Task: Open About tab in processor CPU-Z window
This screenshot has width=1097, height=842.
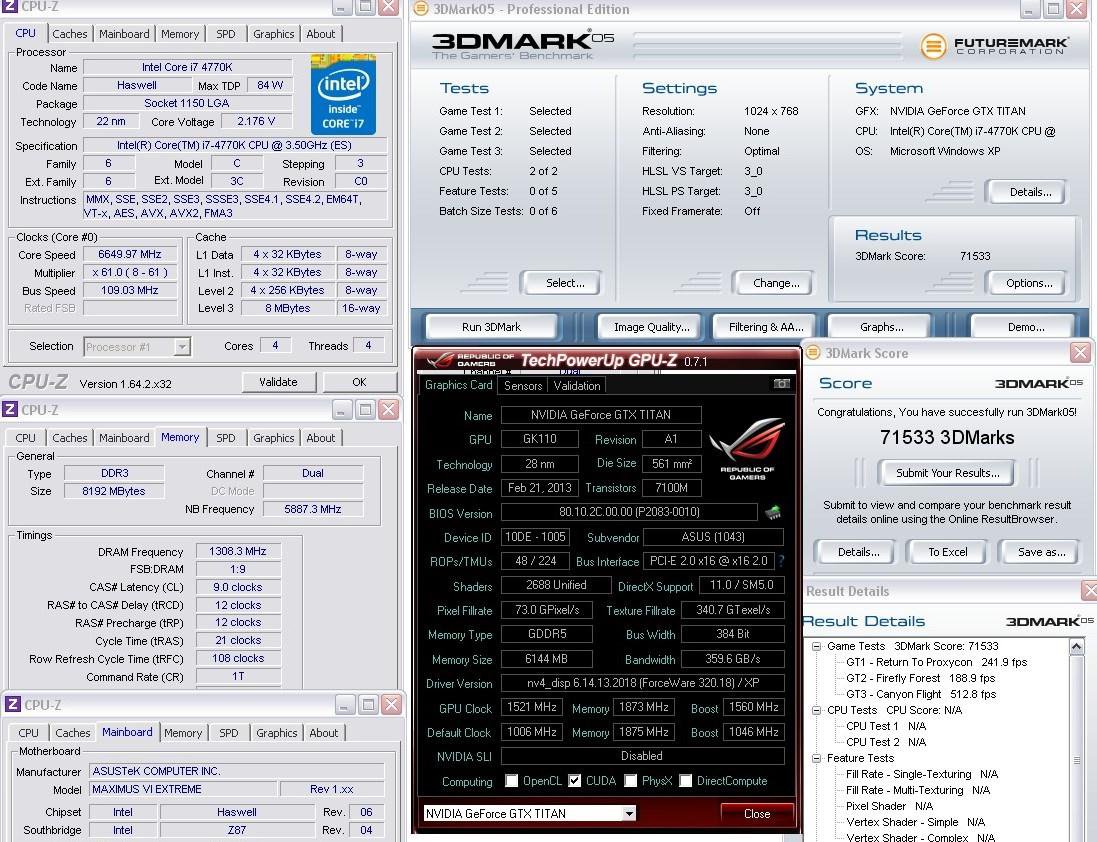Action: [x=320, y=34]
